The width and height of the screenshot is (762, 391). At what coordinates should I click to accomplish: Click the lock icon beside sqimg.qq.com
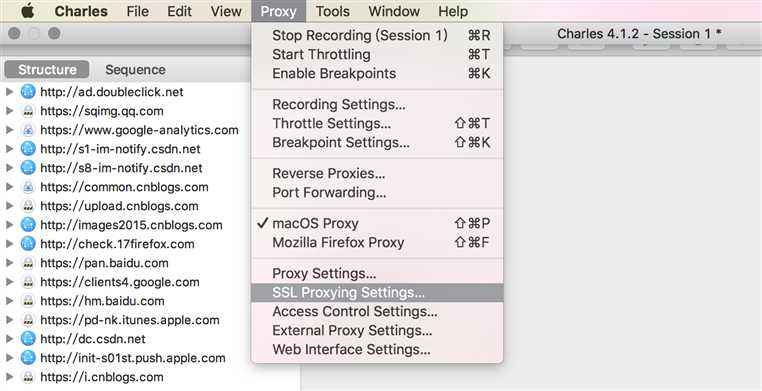(28, 111)
